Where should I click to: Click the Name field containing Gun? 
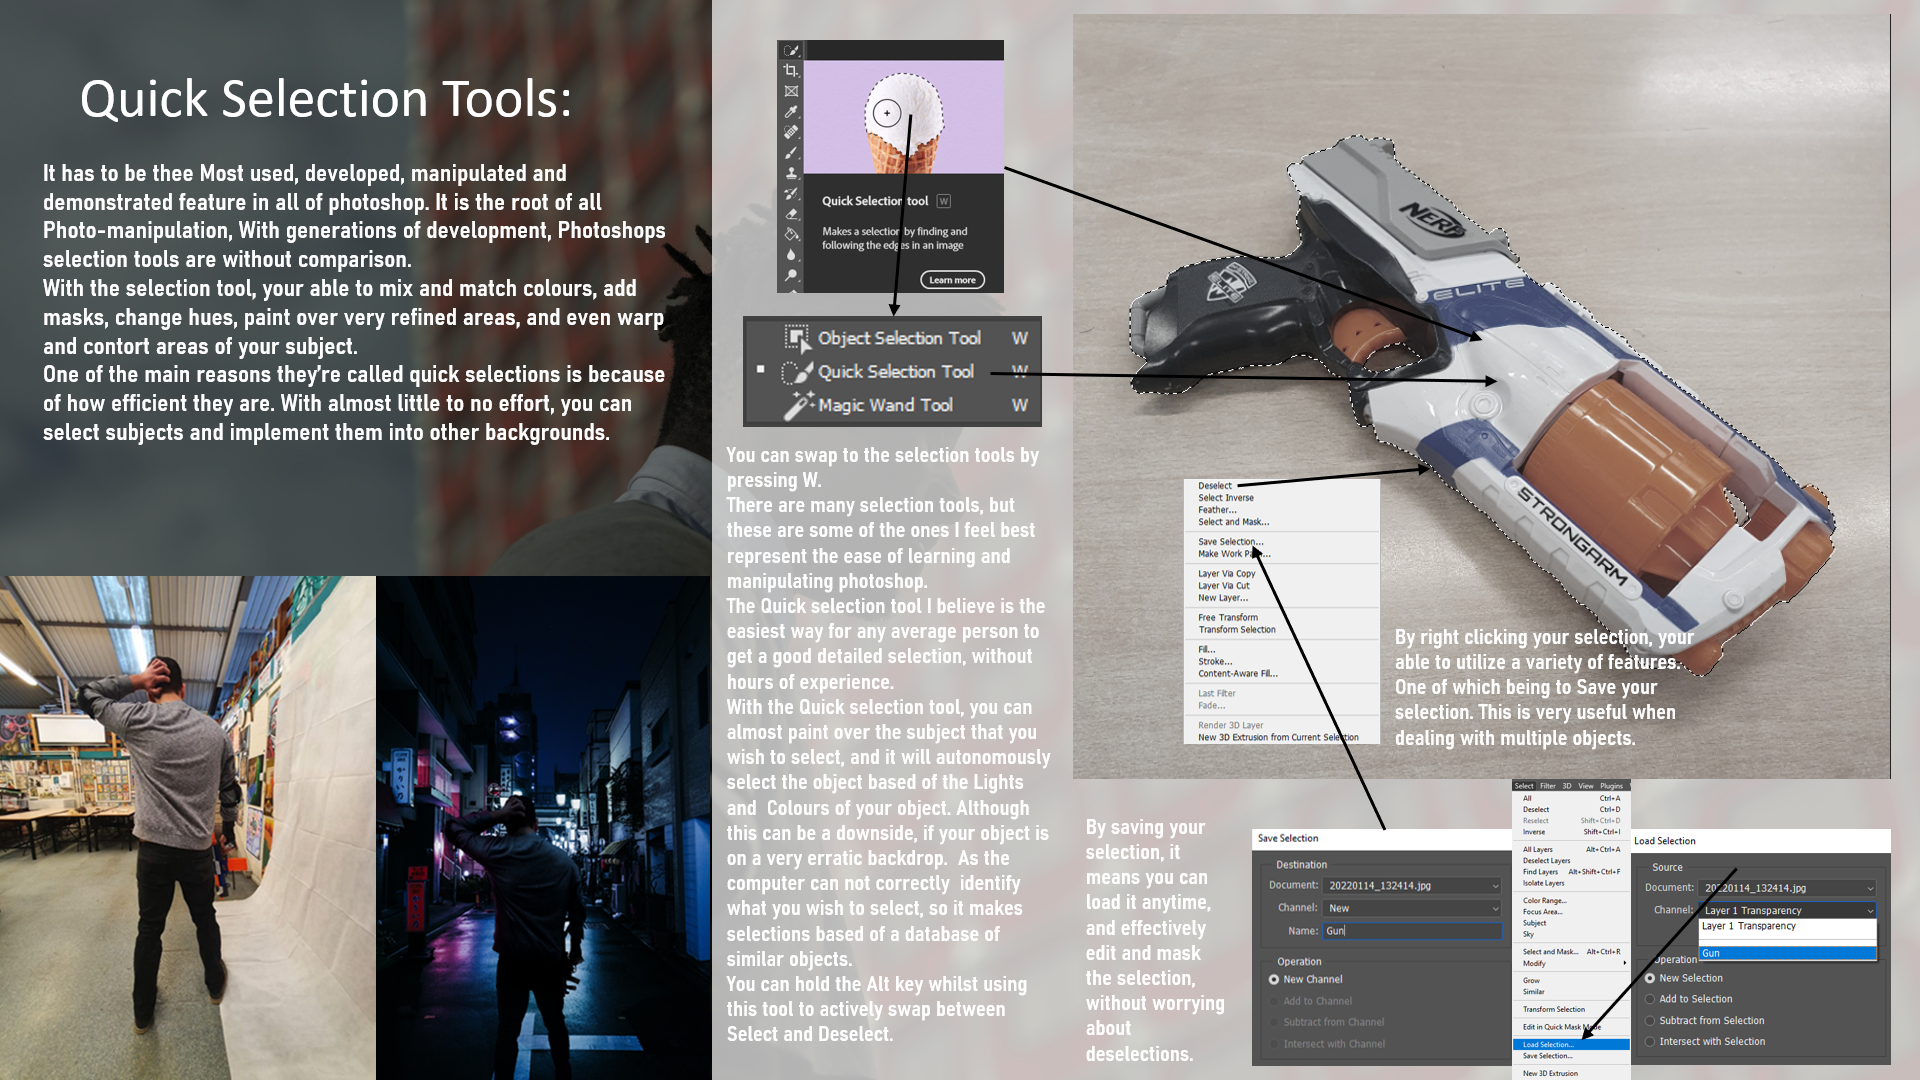(1412, 931)
